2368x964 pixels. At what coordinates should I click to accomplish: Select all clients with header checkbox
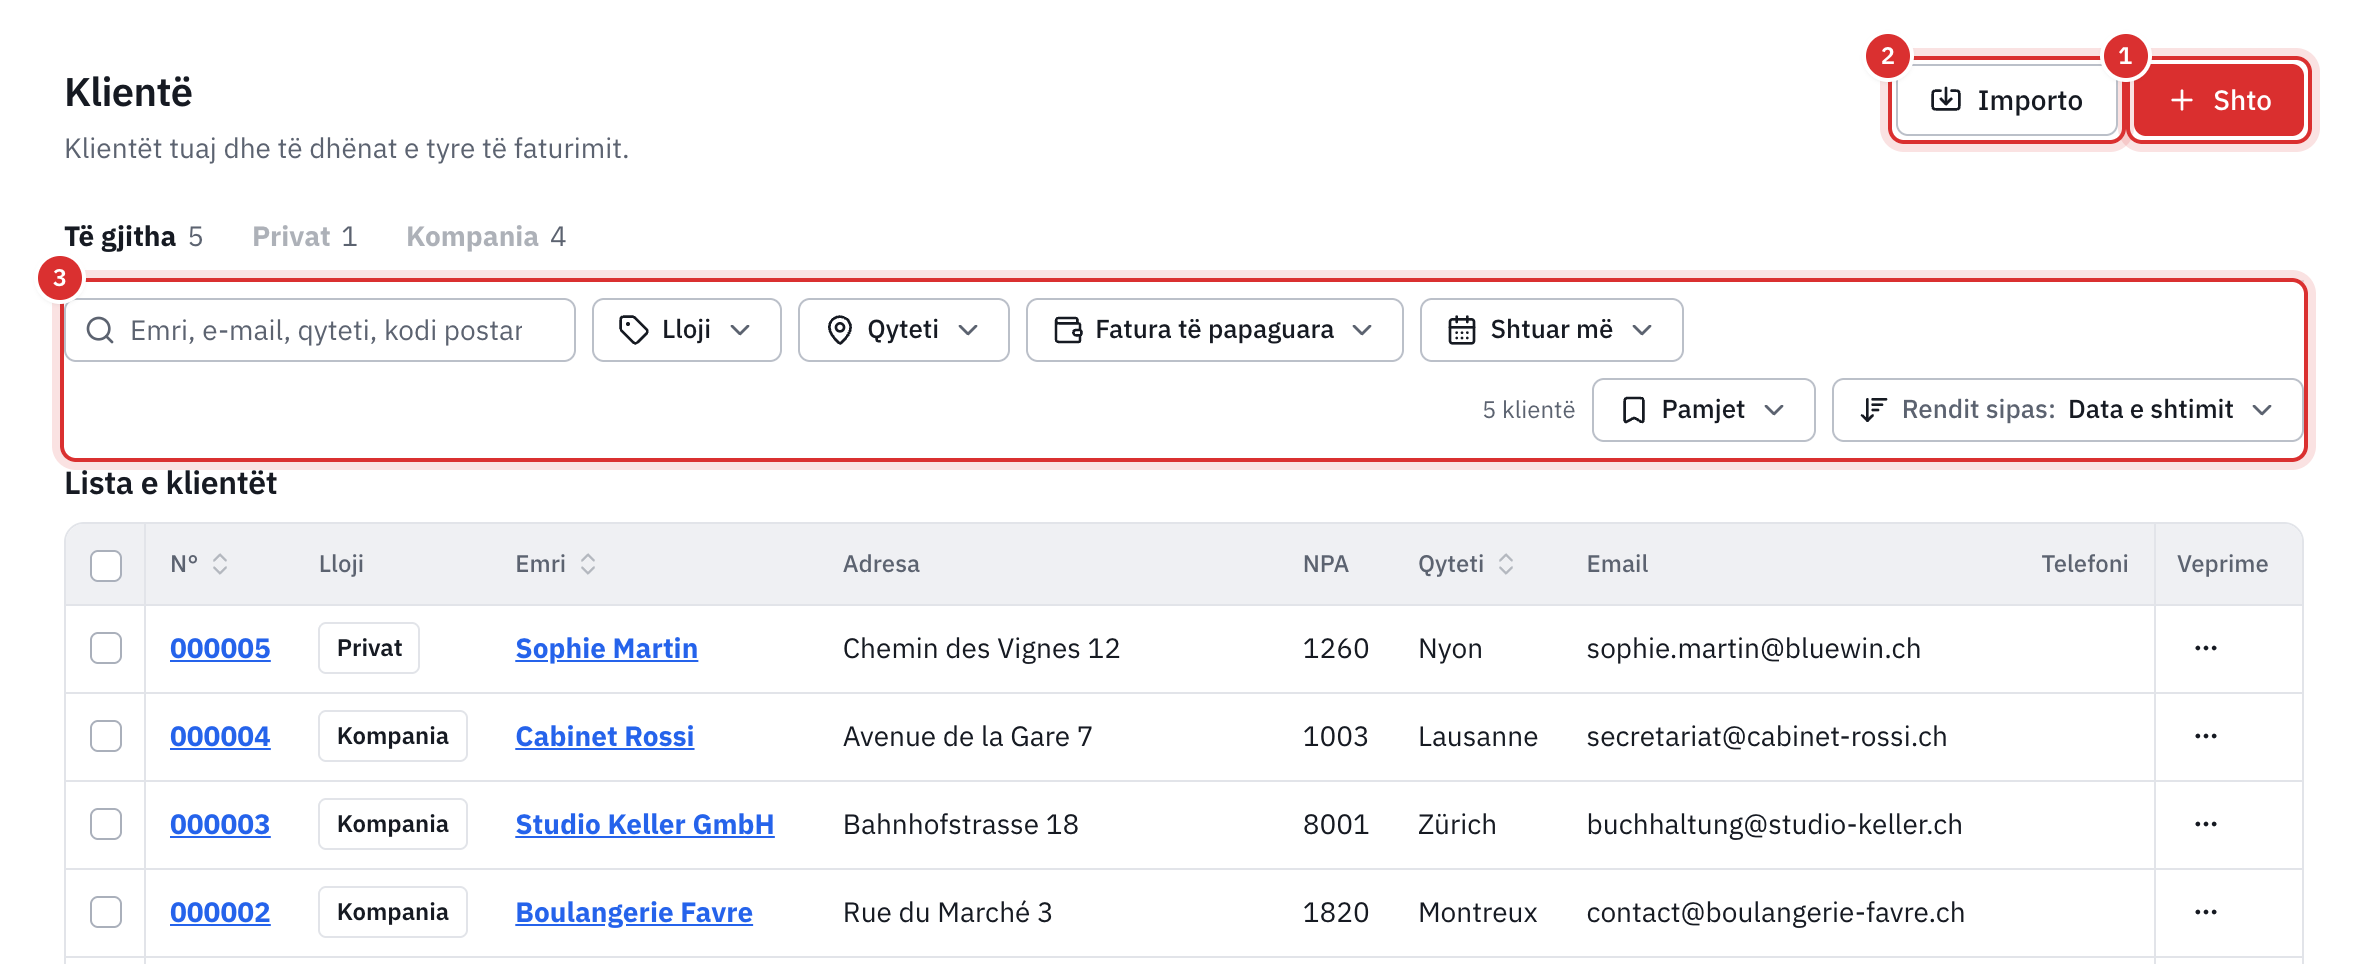106,565
